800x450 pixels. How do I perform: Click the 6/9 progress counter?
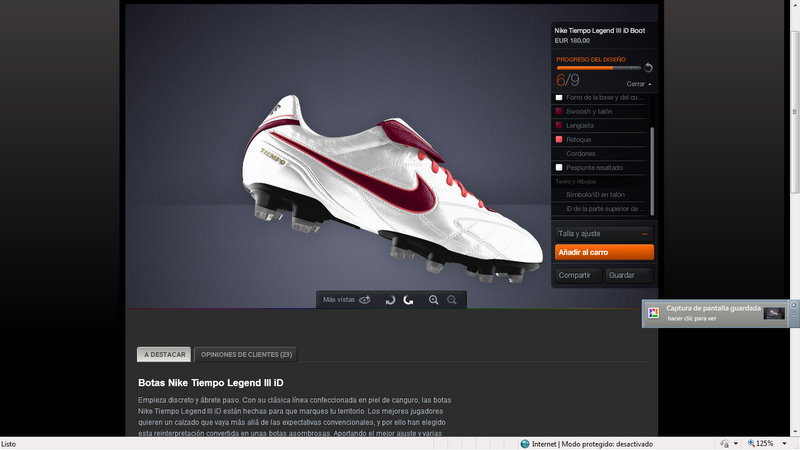point(568,80)
